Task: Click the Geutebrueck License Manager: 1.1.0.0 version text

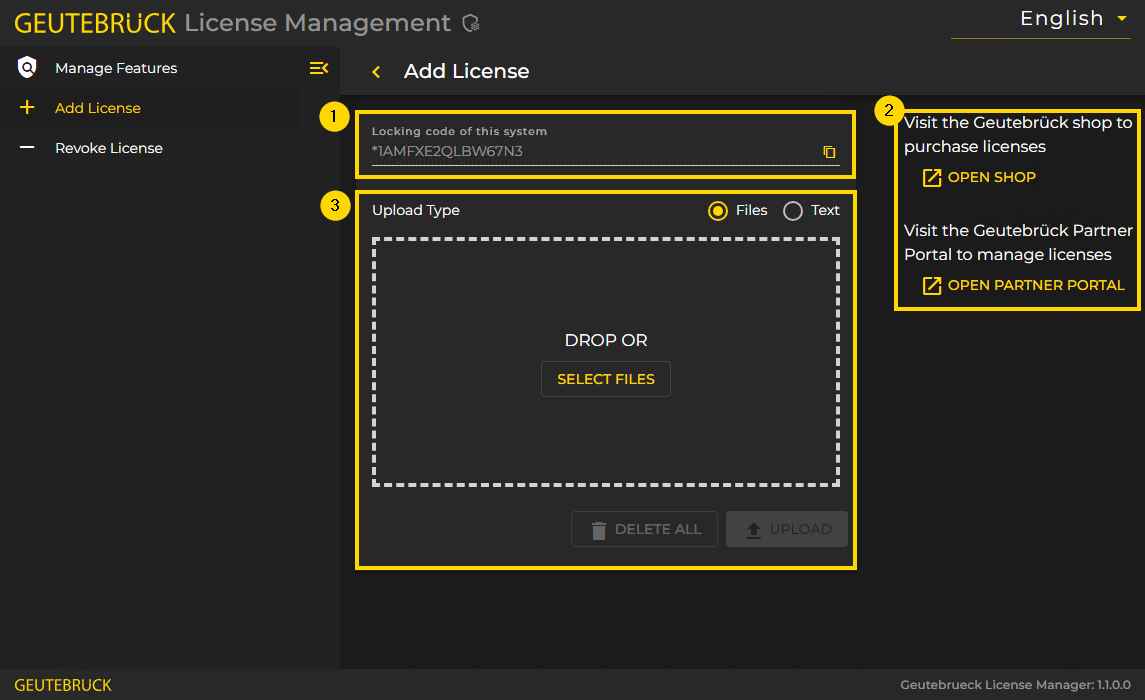Action: pos(1015,685)
